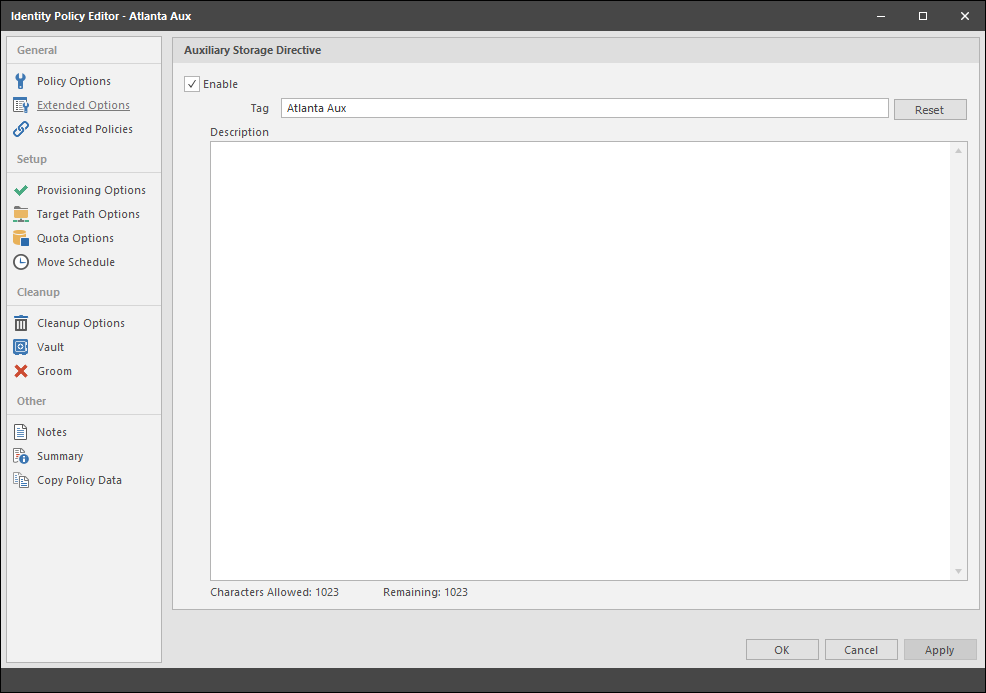Click the Cleanup Options trash icon

tap(21, 323)
